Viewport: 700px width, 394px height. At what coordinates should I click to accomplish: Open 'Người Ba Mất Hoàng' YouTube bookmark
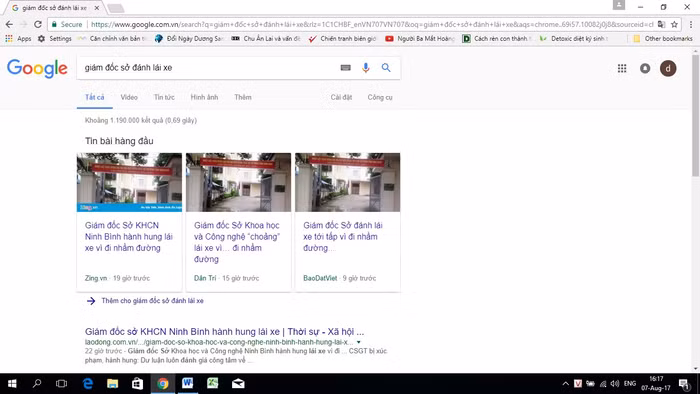point(420,39)
